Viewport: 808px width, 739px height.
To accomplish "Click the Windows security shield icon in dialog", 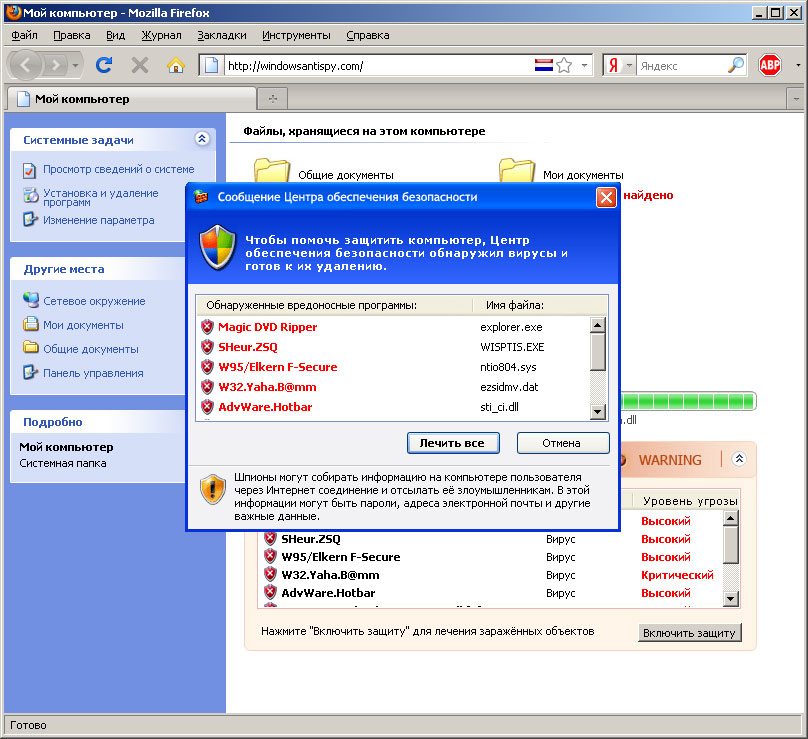I will pos(217,248).
